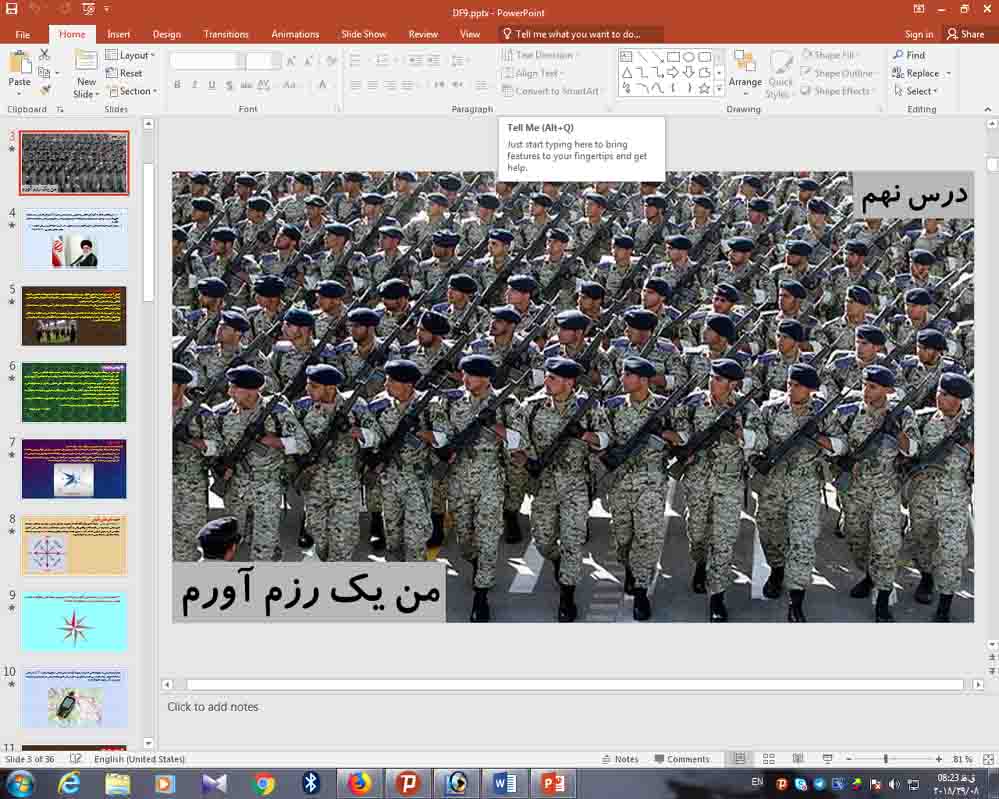Switch to Slide Sorter view icon
This screenshot has width=999, height=799.
coord(769,759)
